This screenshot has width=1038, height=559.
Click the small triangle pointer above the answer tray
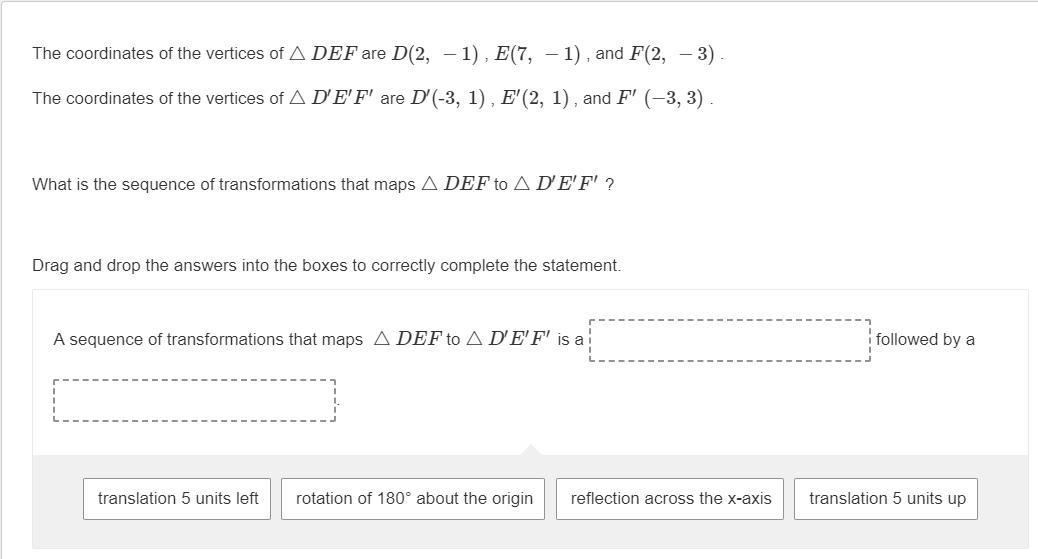pos(531,450)
